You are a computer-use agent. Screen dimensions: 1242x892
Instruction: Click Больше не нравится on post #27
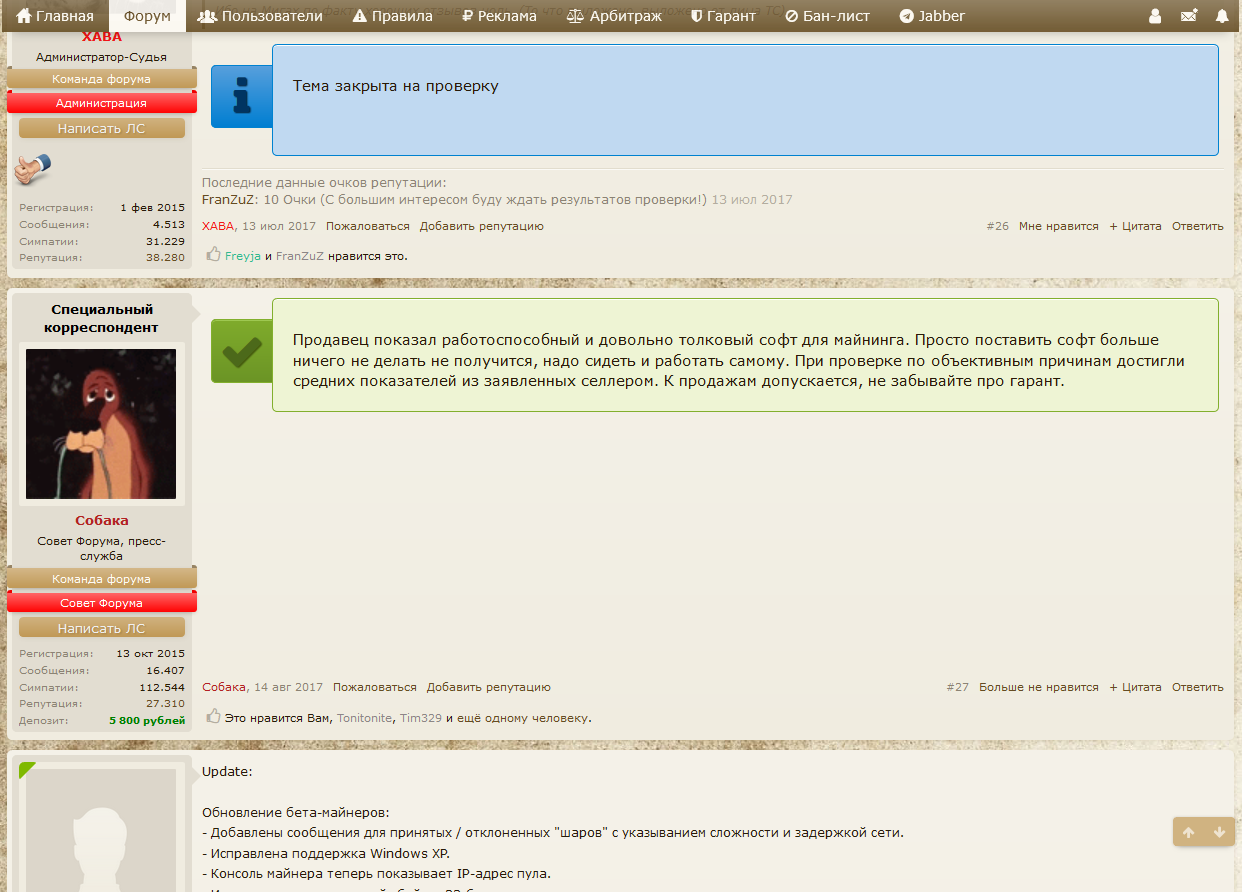click(x=1038, y=687)
